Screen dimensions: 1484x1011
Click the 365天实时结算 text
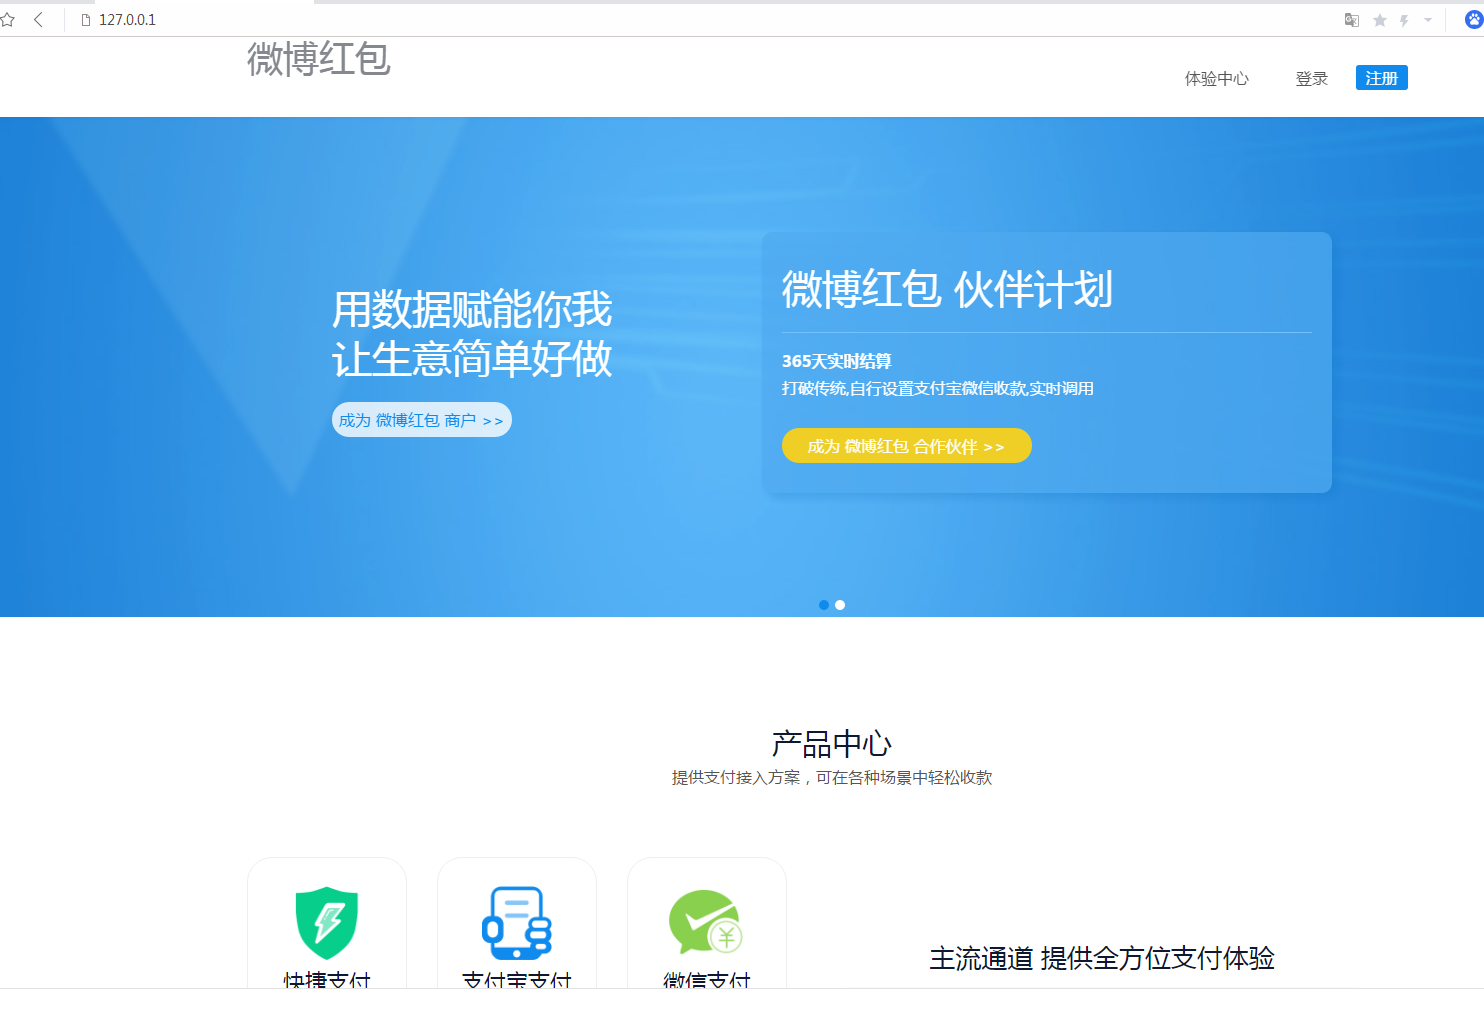[837, 361]
